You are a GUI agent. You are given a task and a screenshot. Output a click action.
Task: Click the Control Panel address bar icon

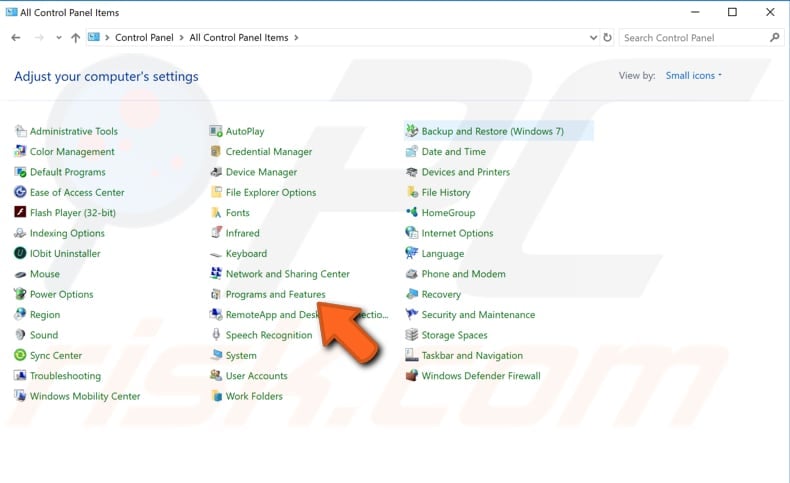94,37
